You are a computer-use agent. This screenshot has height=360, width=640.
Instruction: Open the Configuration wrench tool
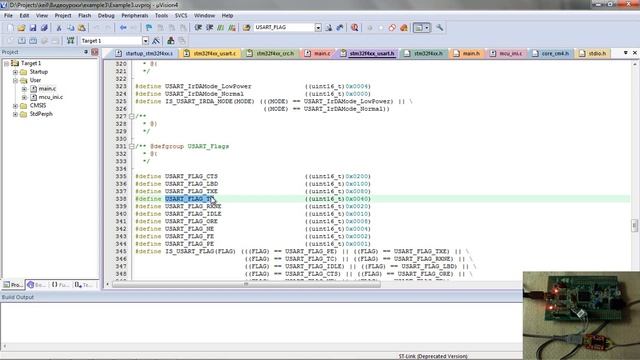pyautogui.click(x=439, y=28)
